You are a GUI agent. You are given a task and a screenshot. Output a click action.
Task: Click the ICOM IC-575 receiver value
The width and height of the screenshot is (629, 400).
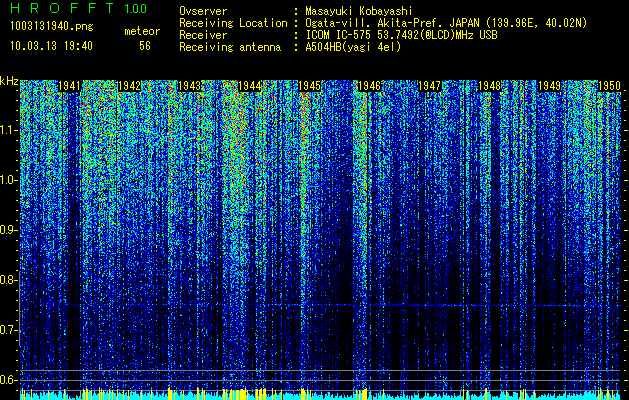point(401,35)
